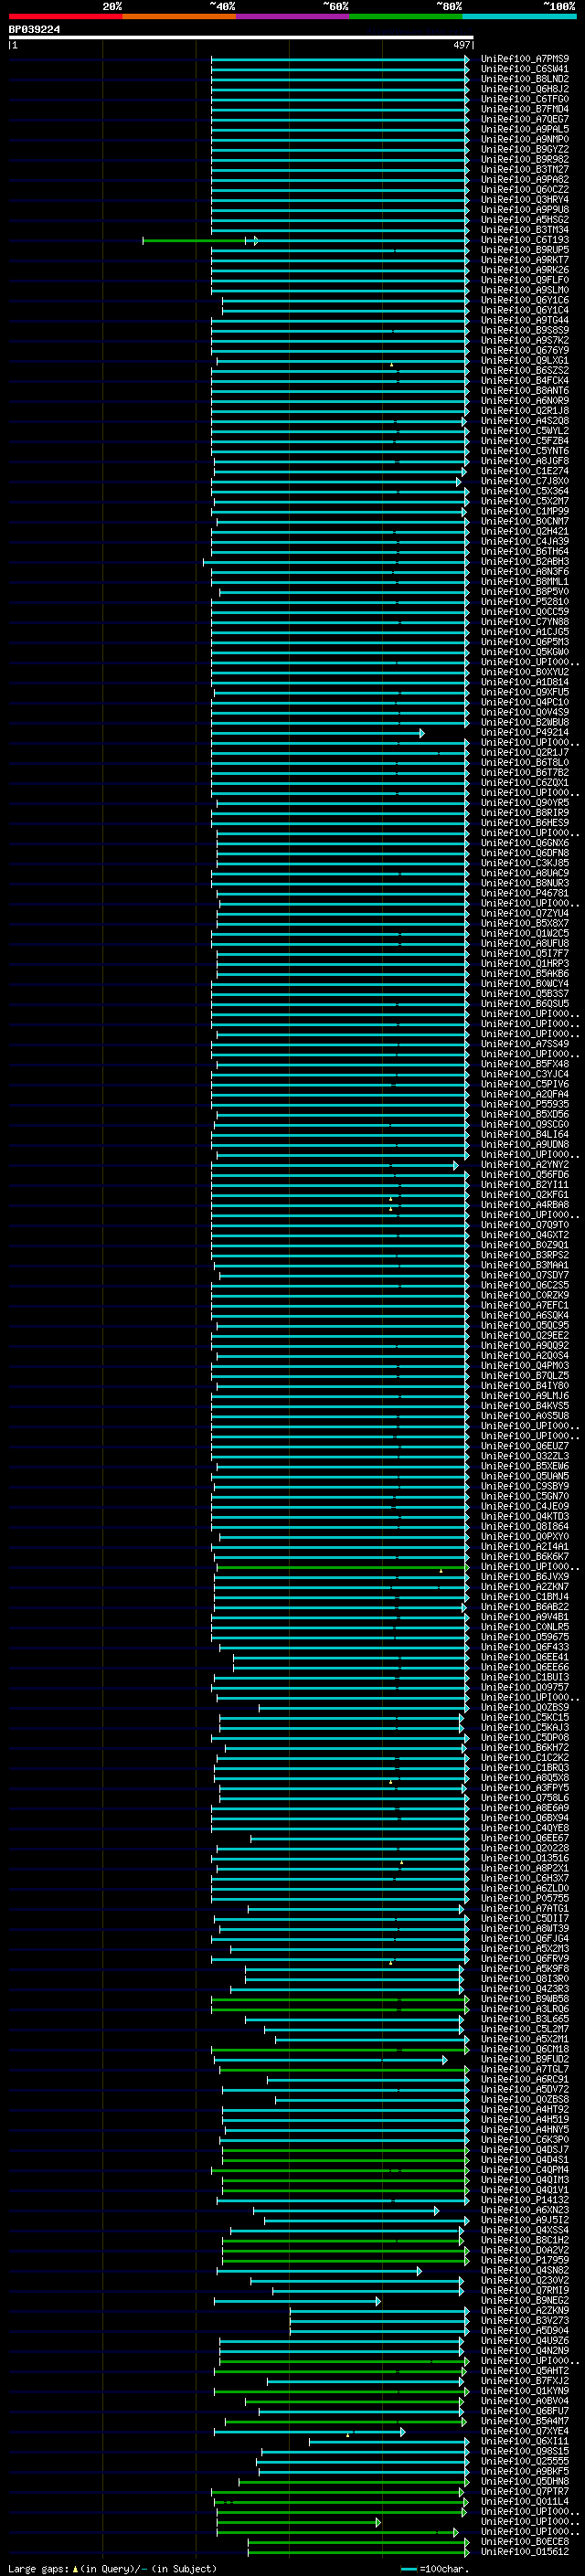Open hit UniRef100_P49214
585x2576 pixels.
tap(525, 733)
